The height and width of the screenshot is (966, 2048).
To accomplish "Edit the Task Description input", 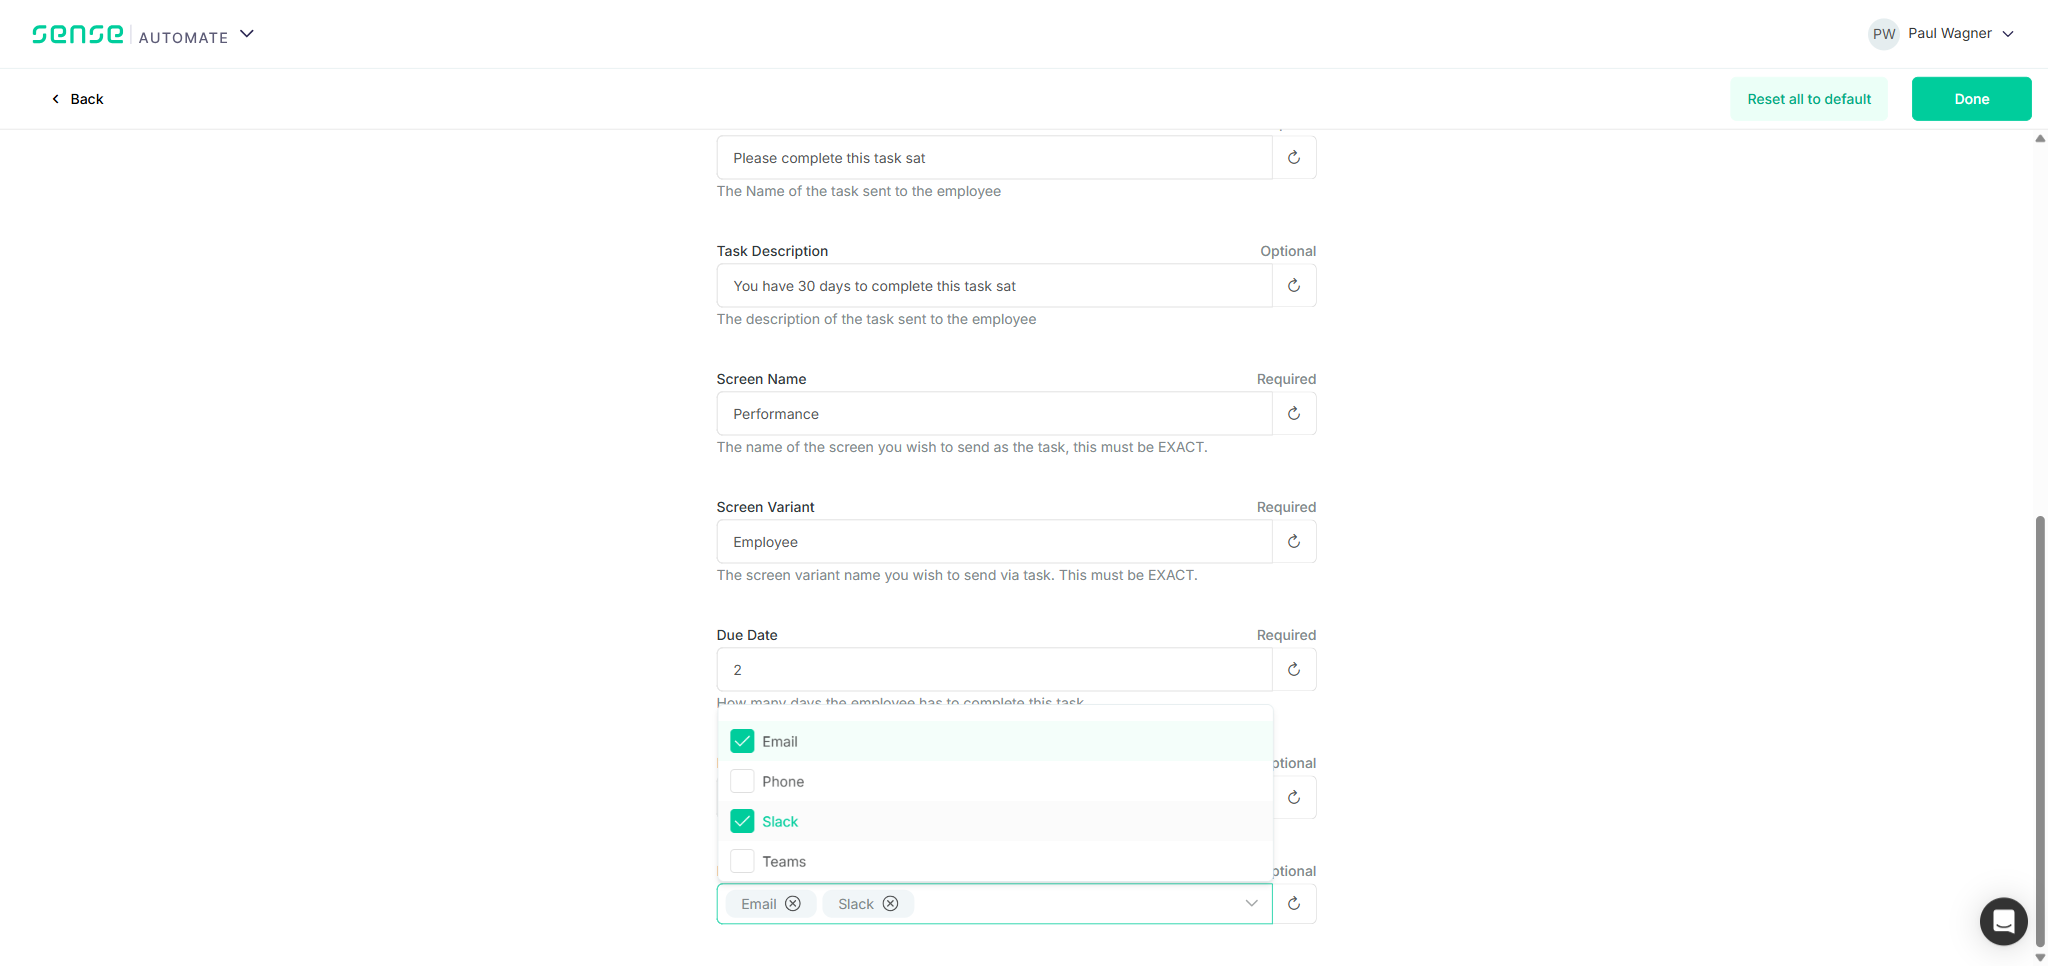I will click(994, 286).
